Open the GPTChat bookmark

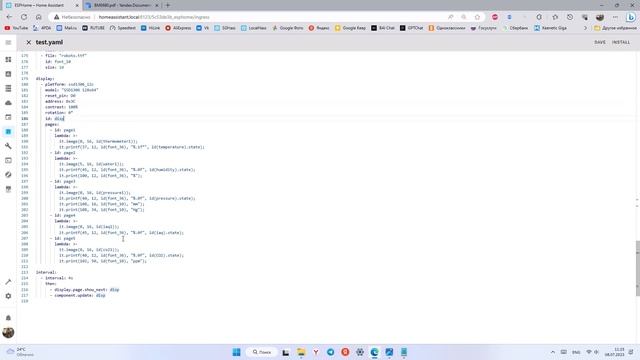[x=411, y=28]
